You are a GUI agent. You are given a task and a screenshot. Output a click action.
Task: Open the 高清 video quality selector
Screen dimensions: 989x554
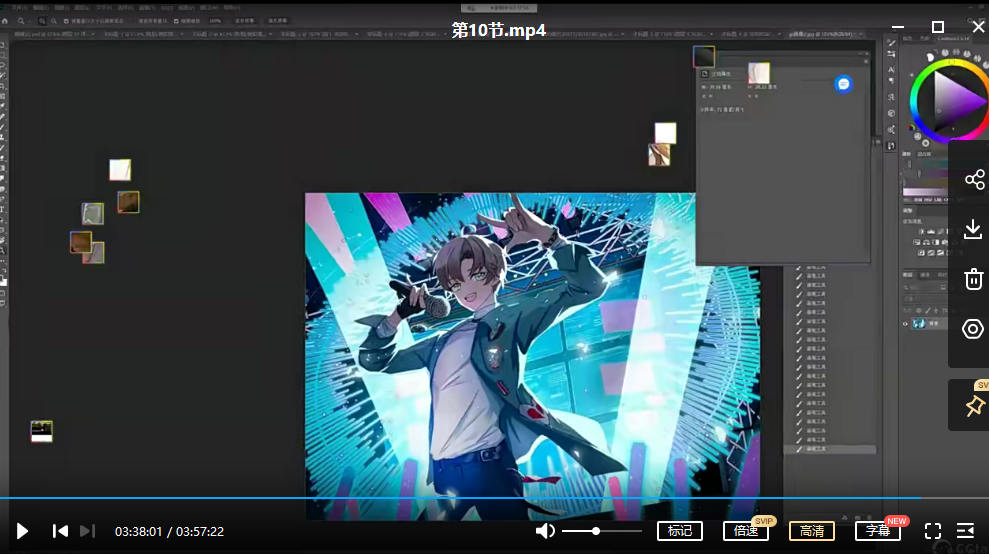[811, 531]
